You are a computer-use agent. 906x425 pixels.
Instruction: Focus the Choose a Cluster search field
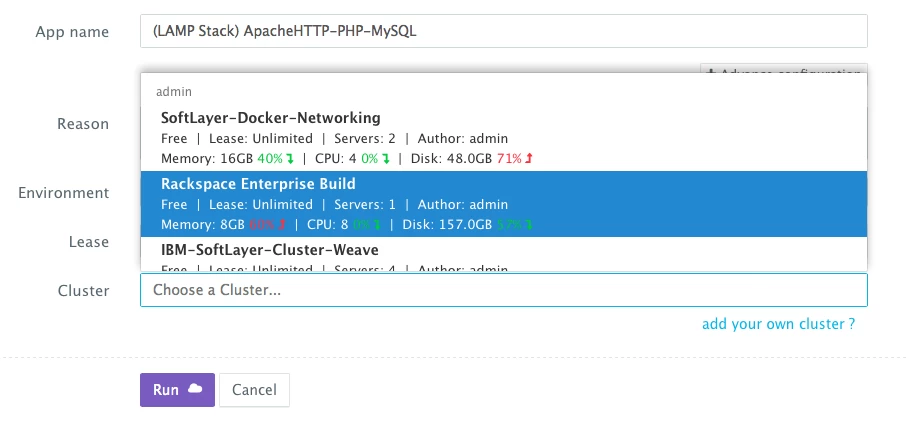(x=503, y=291)
